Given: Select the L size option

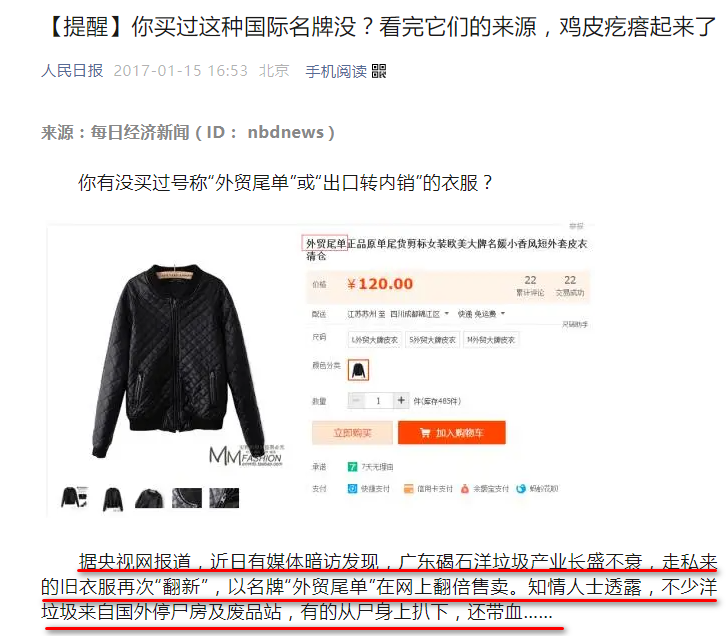Looking at the screenshot, I should click(375, 340).
